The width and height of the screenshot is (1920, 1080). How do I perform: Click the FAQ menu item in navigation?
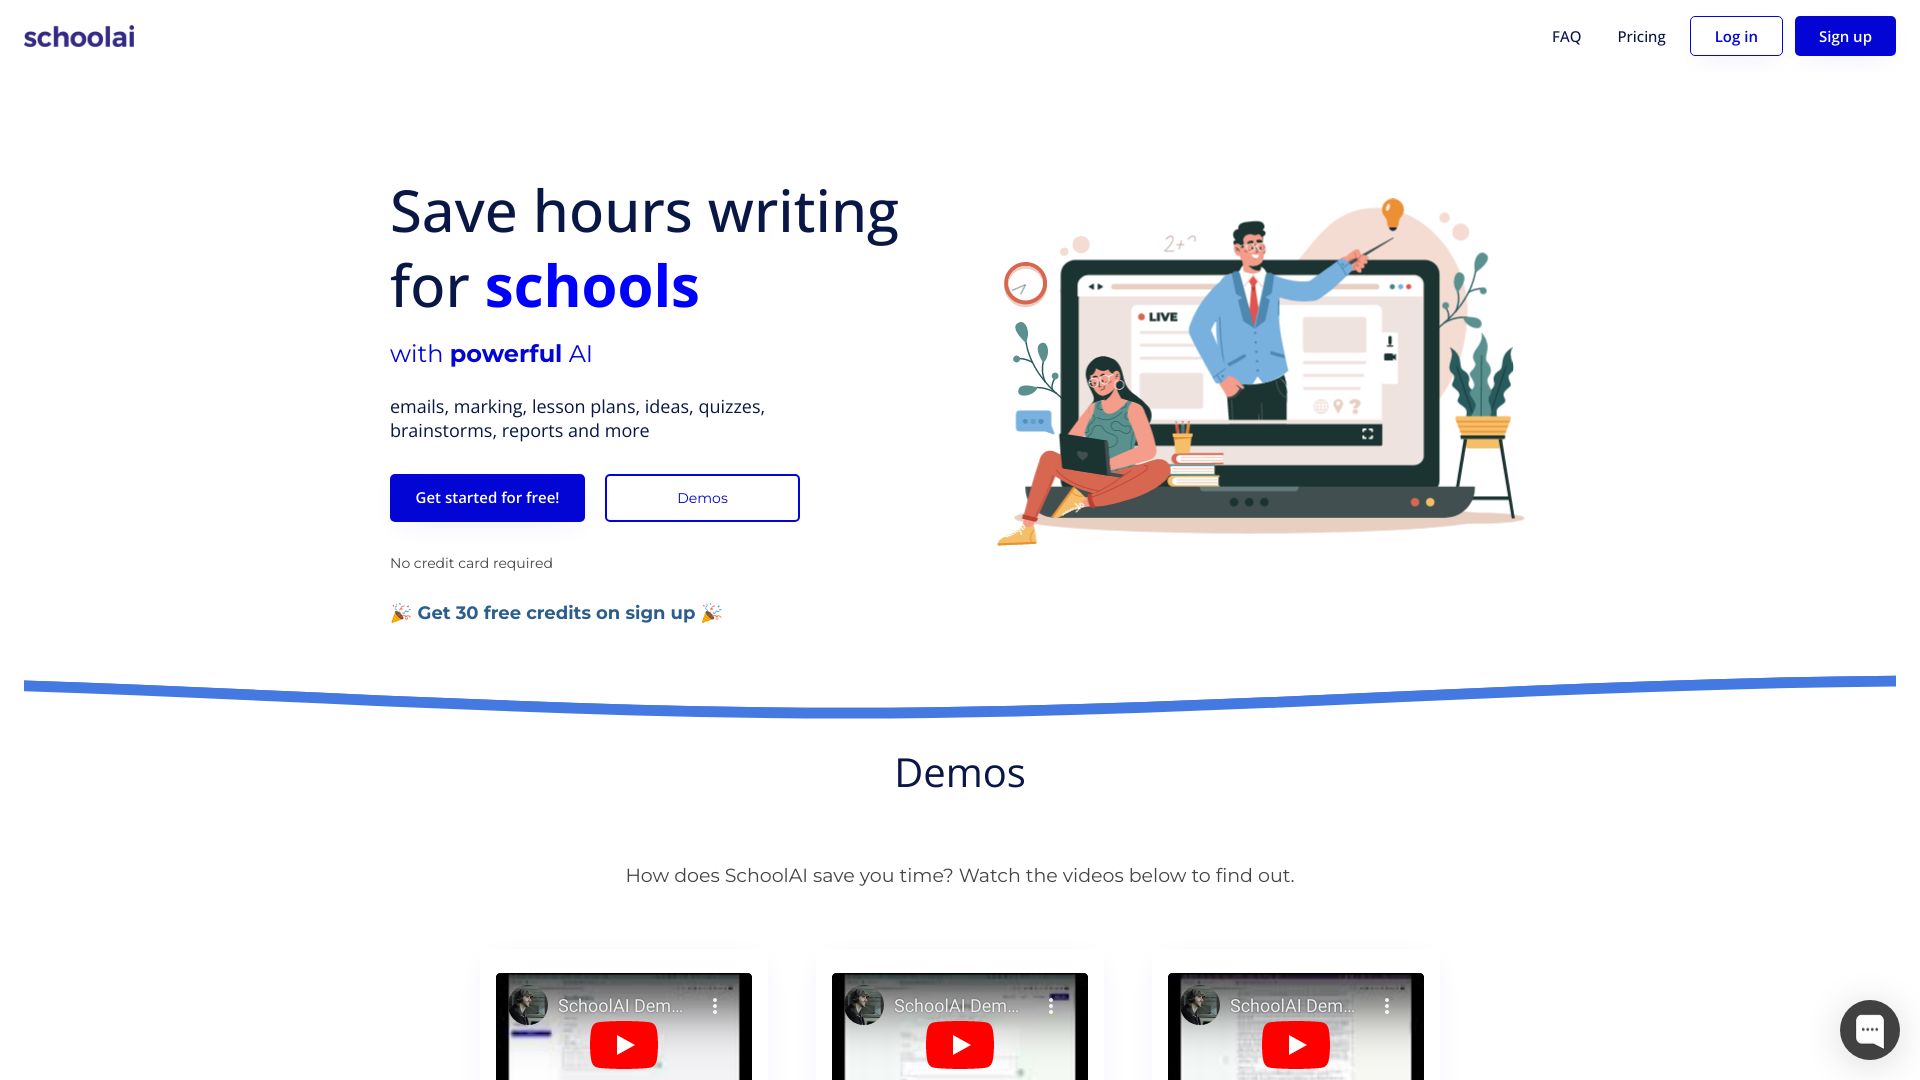1567,36
